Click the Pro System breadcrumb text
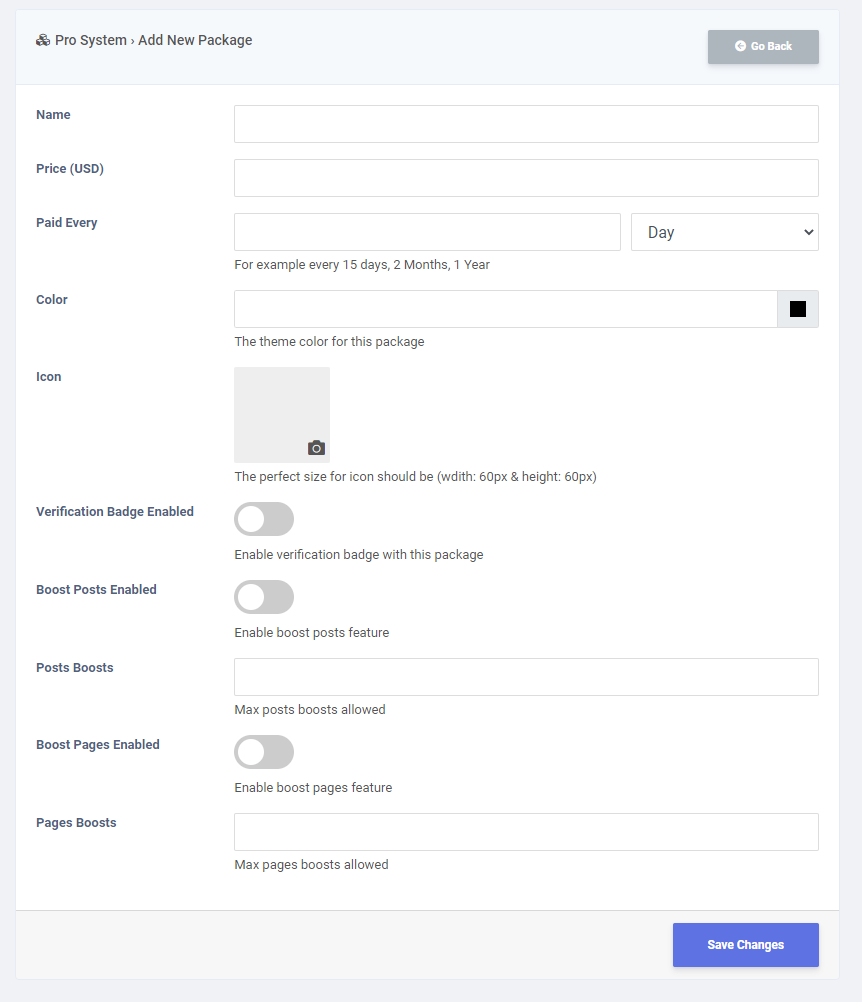 pos(91,40)
